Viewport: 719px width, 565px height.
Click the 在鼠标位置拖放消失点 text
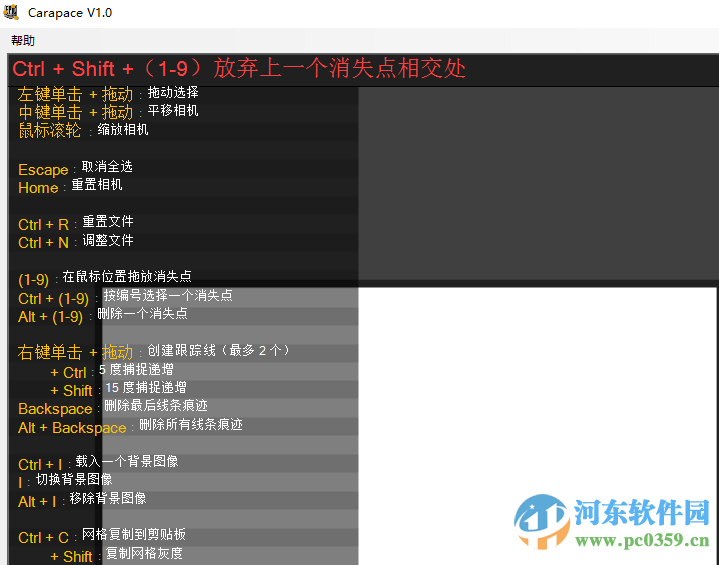127,277
